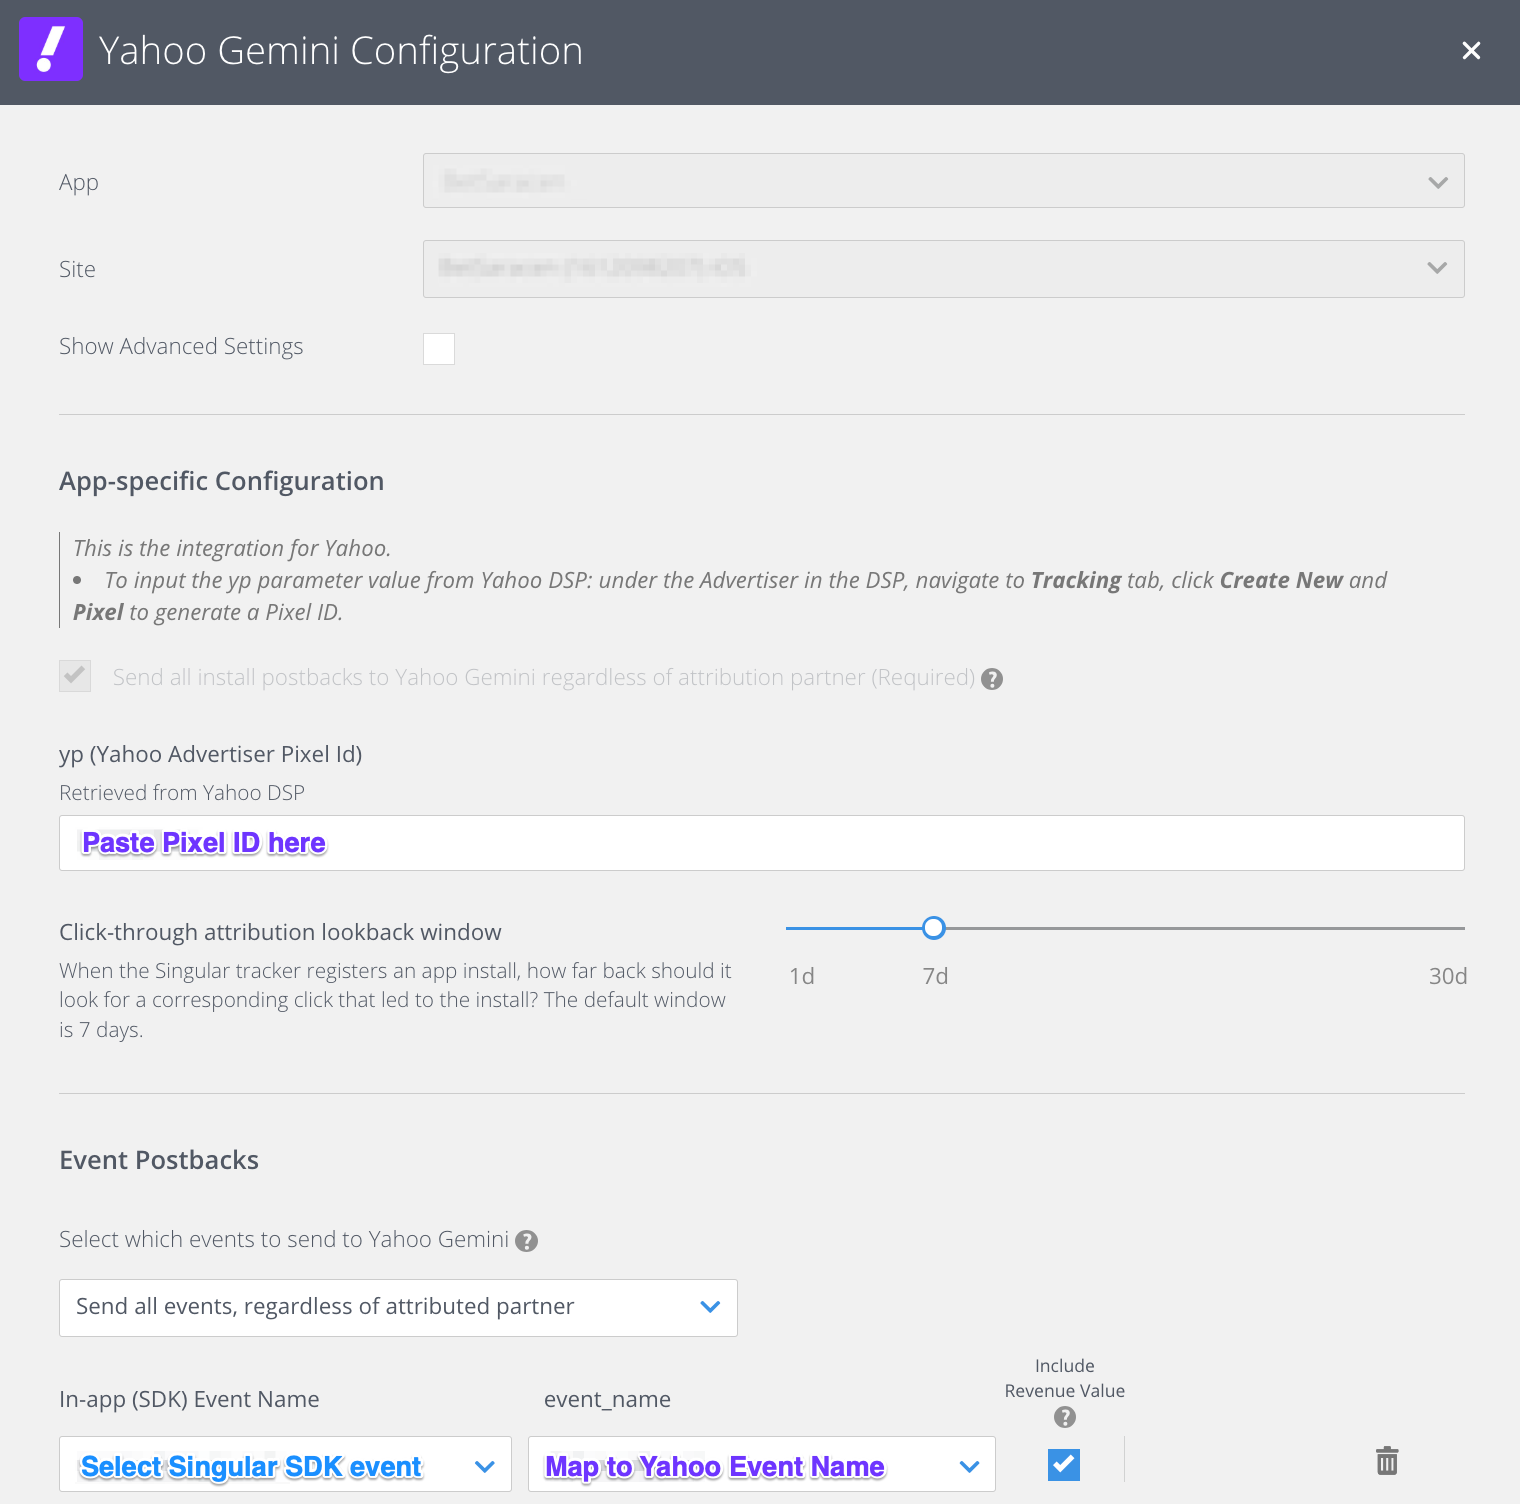Click the Retrieved from Yahoo DSP text
1520x1504 pixels.
[x=182, y=793]
